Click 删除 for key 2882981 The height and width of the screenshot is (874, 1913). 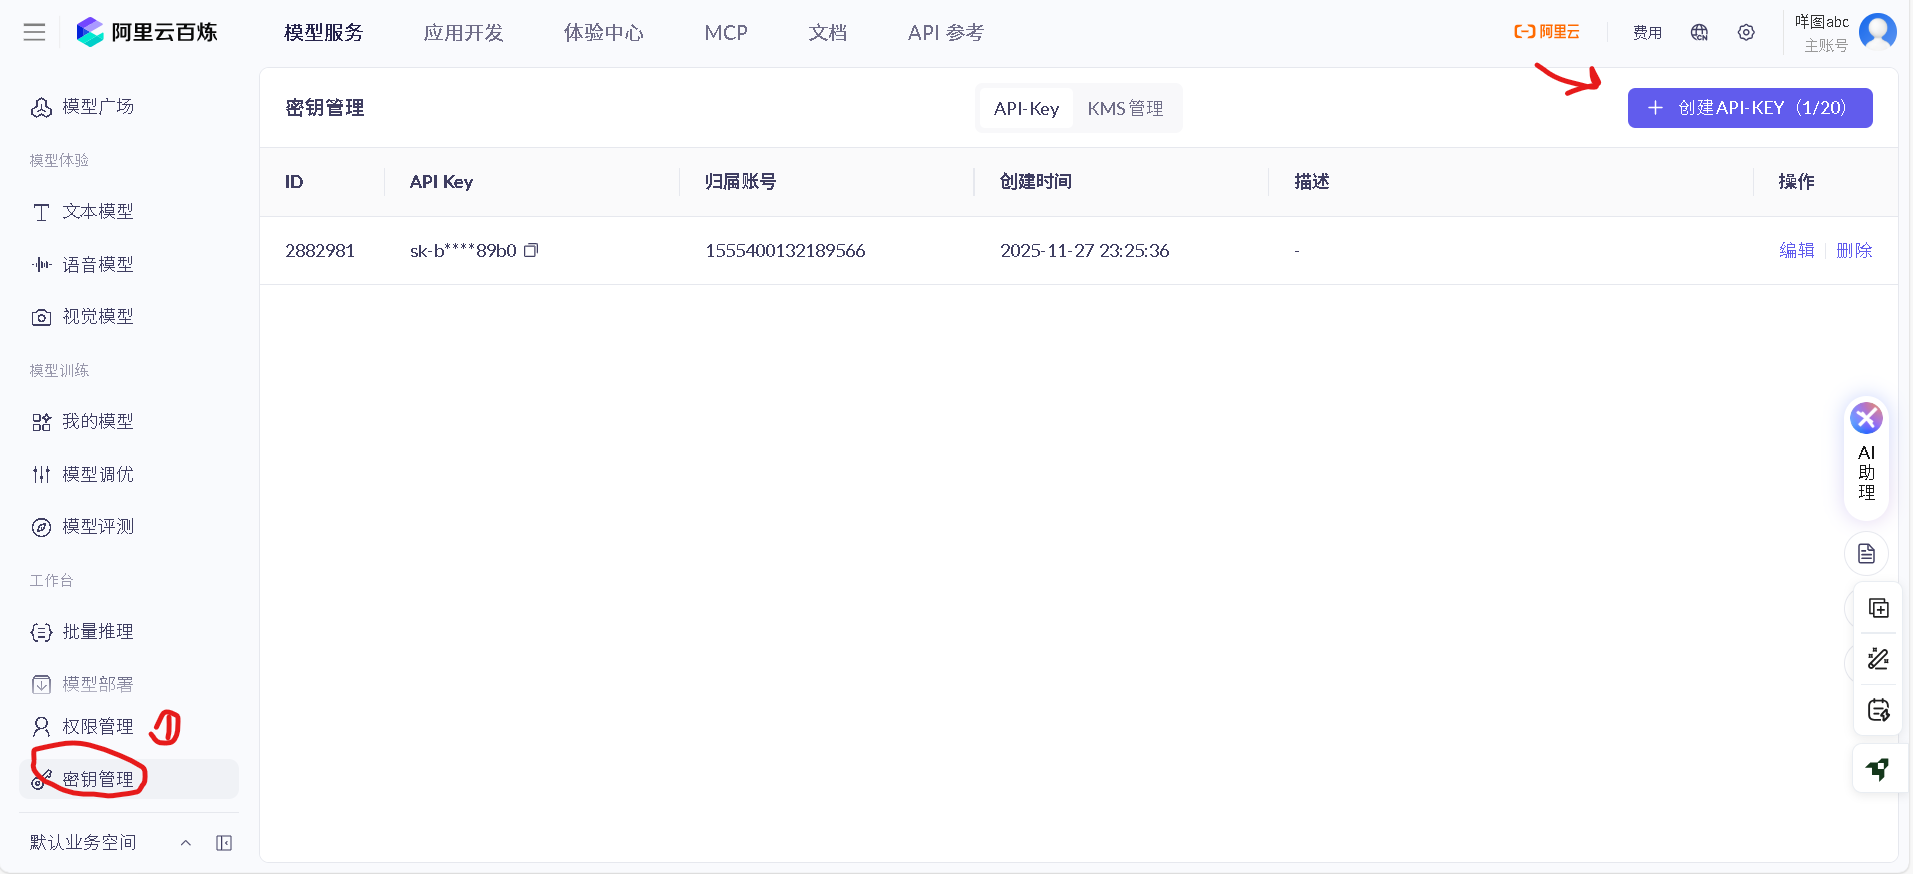[1854, 251]
